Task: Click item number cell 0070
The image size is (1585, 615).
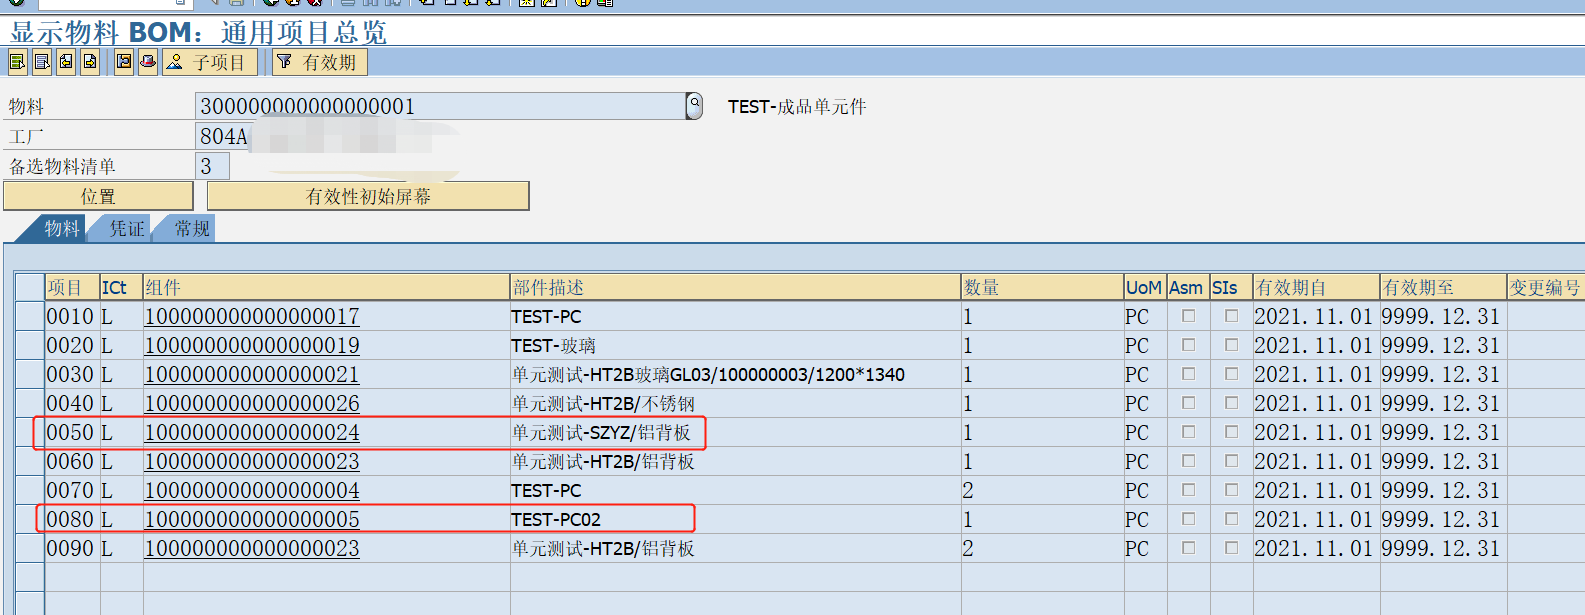Action: click(70, 490)
